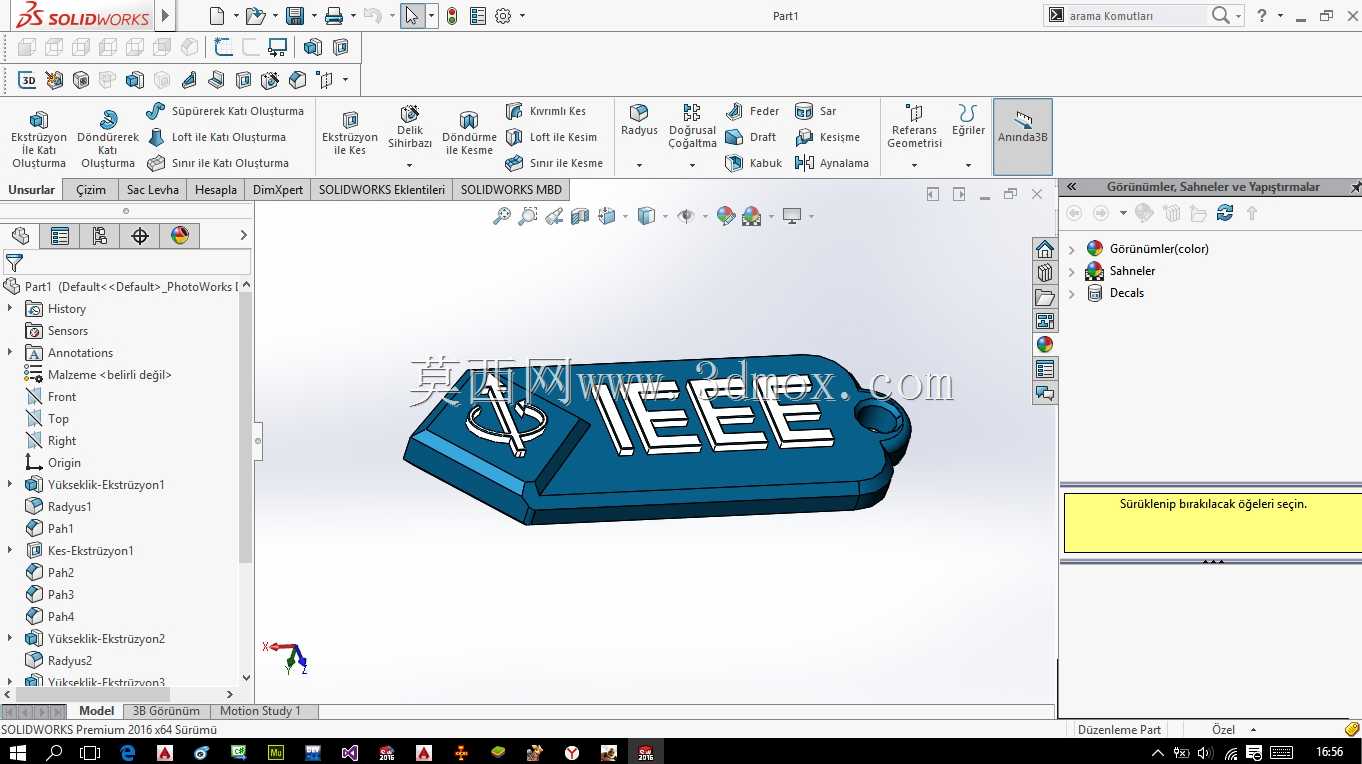
Task: Click the Eğriler curves tool
Action: tap(968, 120)
